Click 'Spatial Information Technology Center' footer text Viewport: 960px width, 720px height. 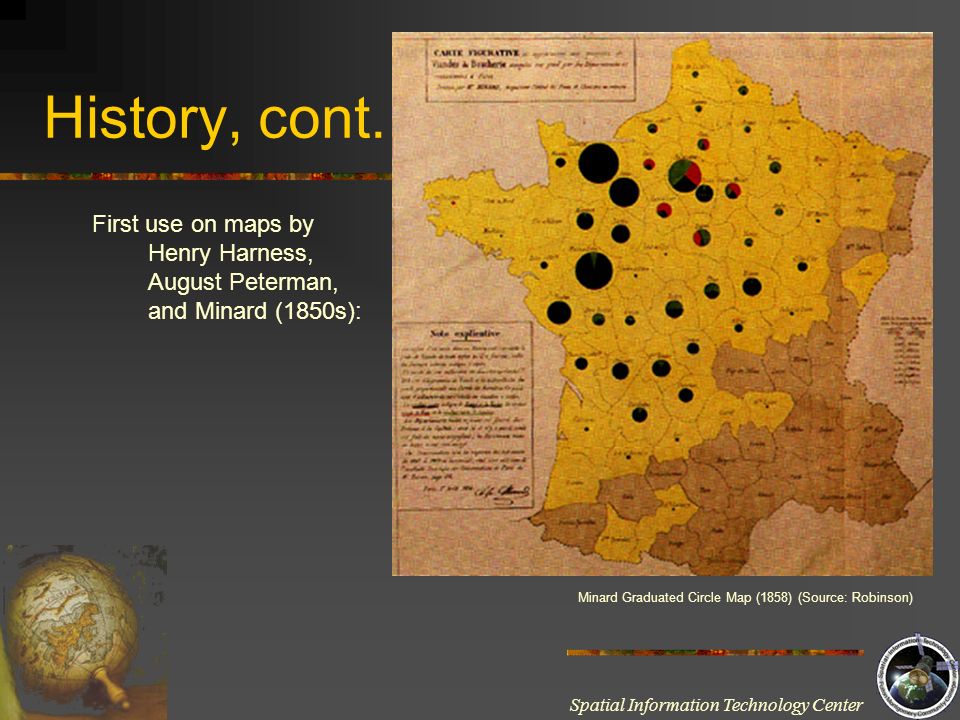click(x=716, y=705)
